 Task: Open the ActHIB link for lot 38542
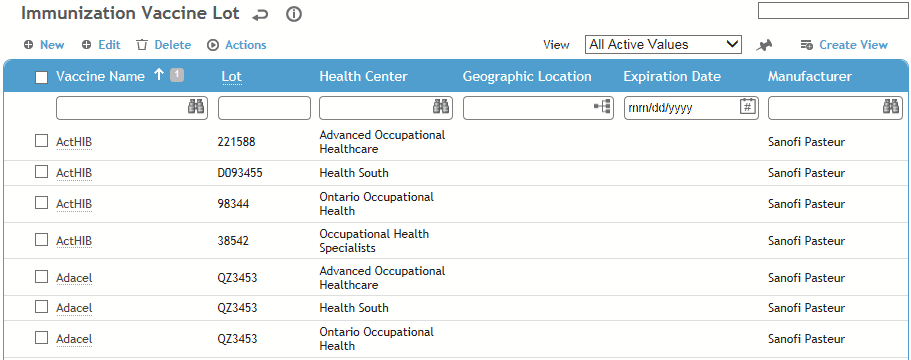click(74, 241)
